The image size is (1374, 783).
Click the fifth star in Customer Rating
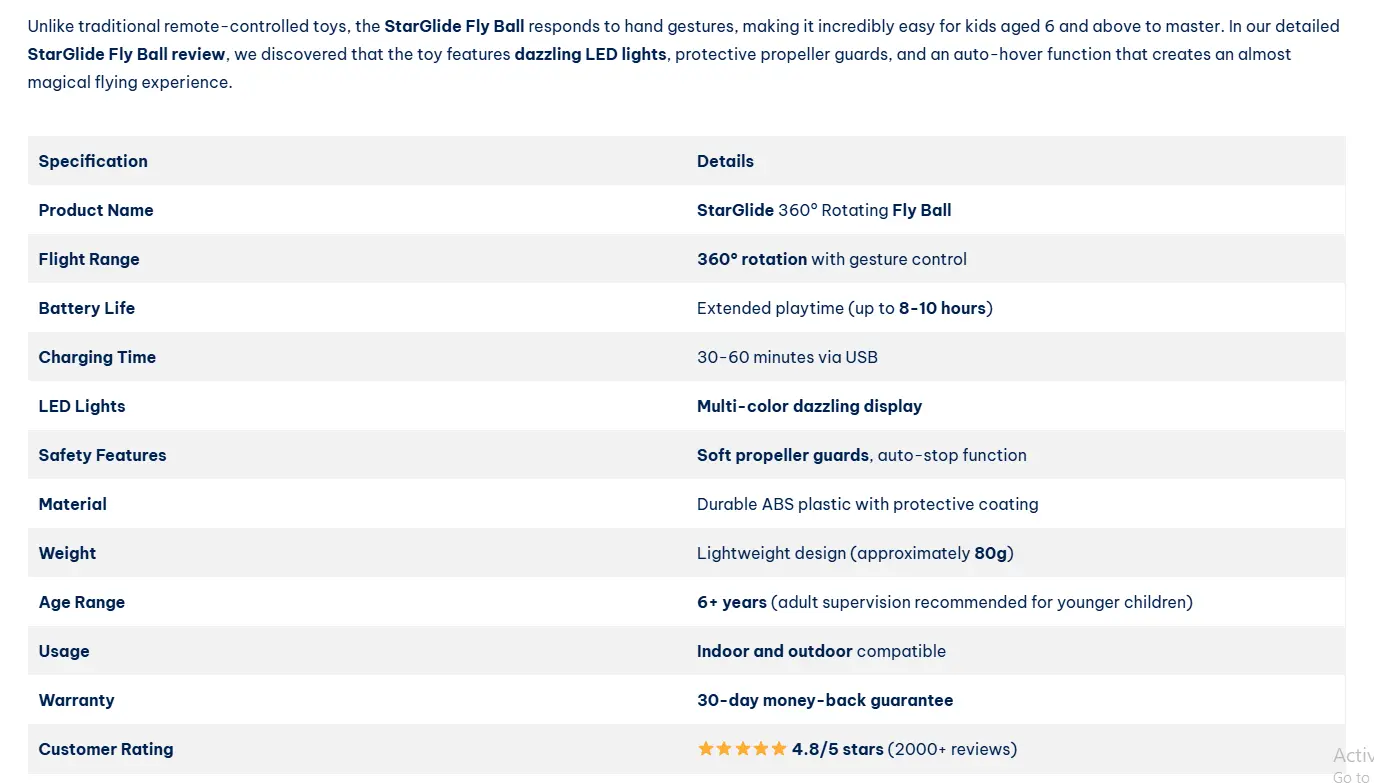pos(779,749)
